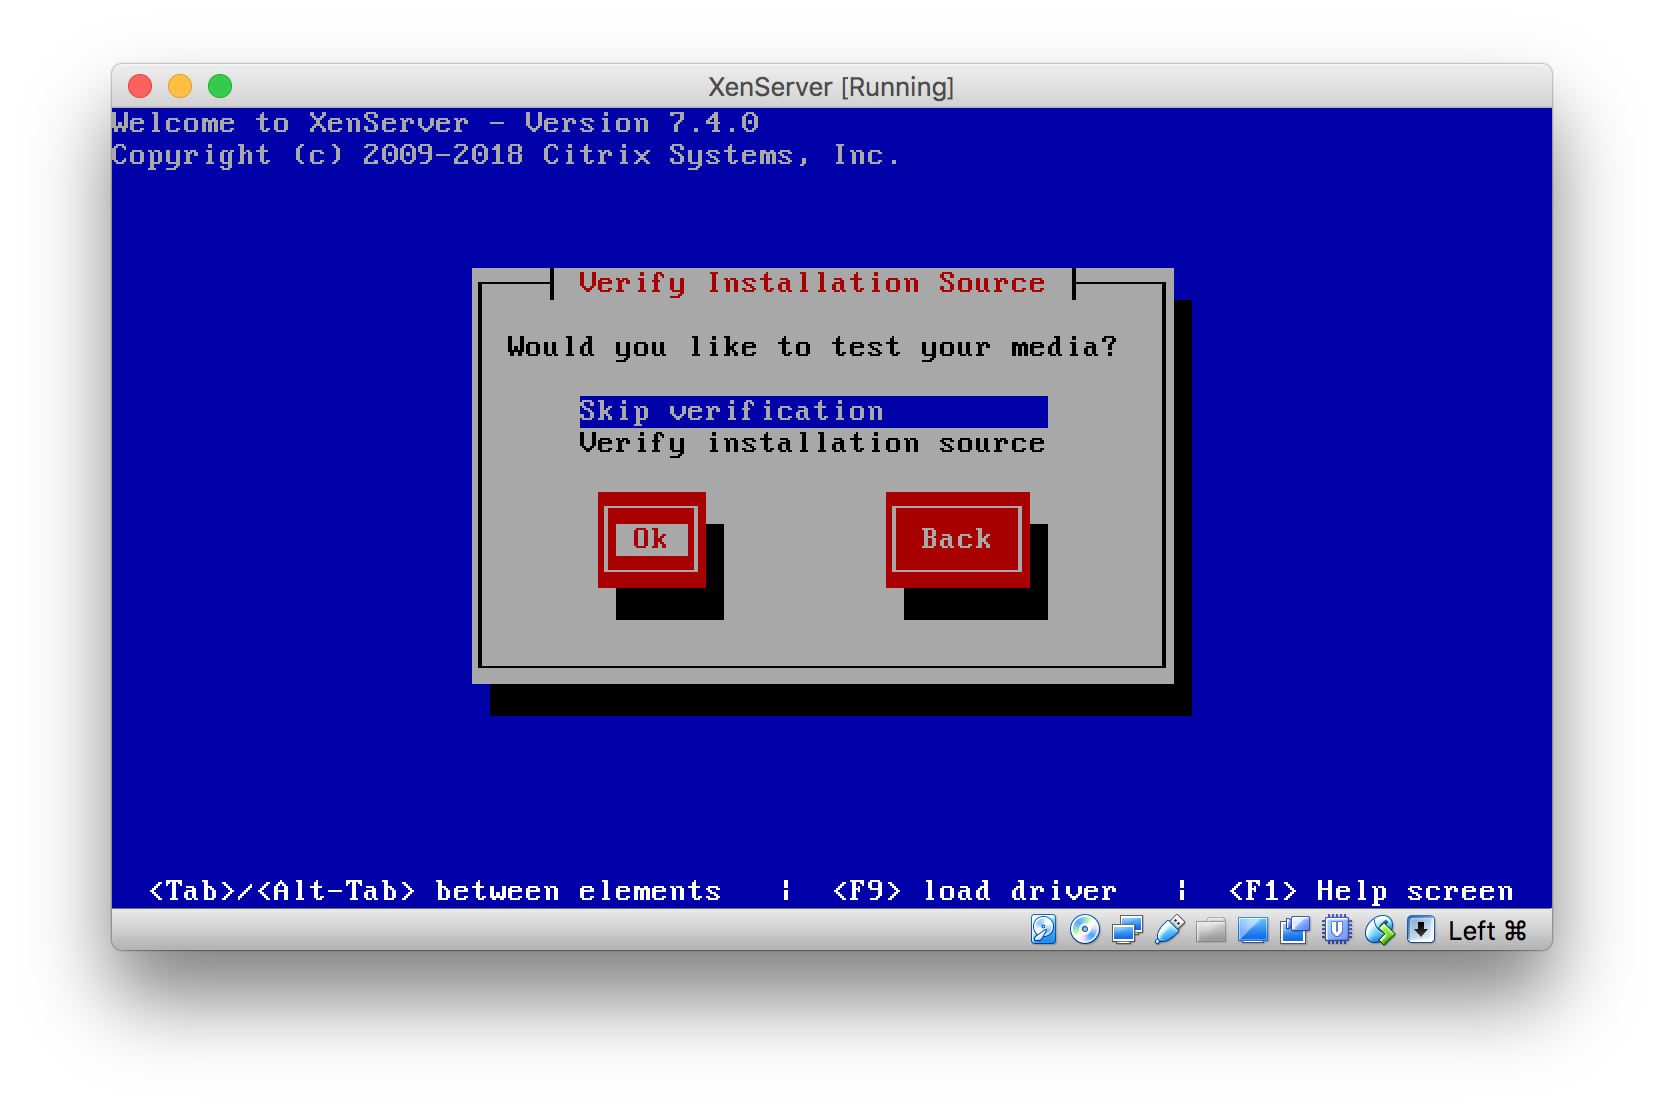Select the Skip verification option
Viewport: 1664px width, 1110px height.
tap(813, 411)
